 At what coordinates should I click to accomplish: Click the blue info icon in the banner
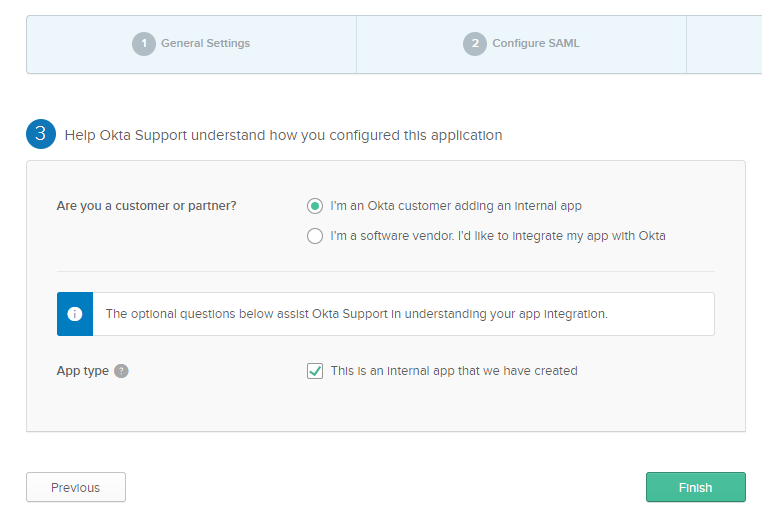75,314
